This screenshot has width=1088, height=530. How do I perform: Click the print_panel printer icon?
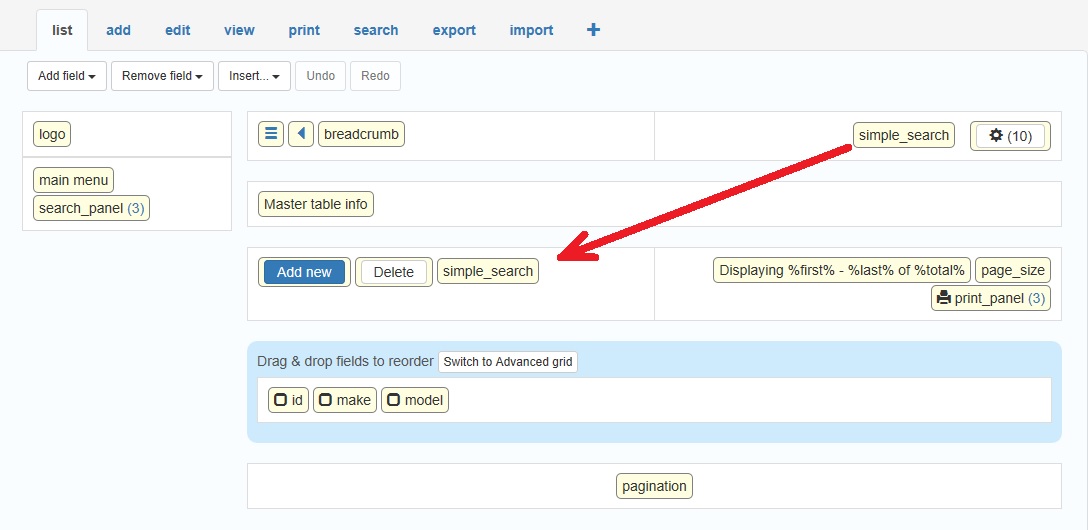943,298
